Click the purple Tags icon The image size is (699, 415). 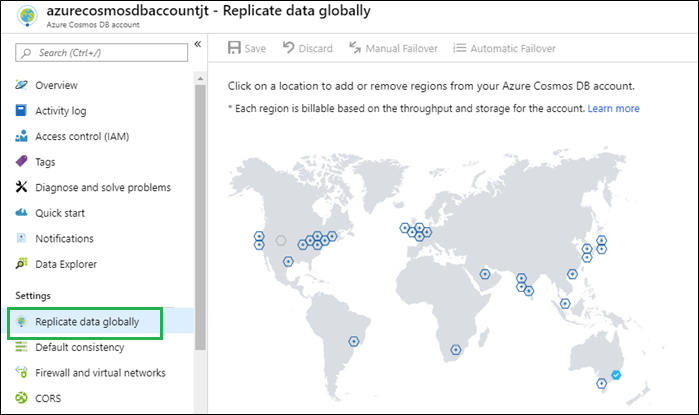[21, 161]
